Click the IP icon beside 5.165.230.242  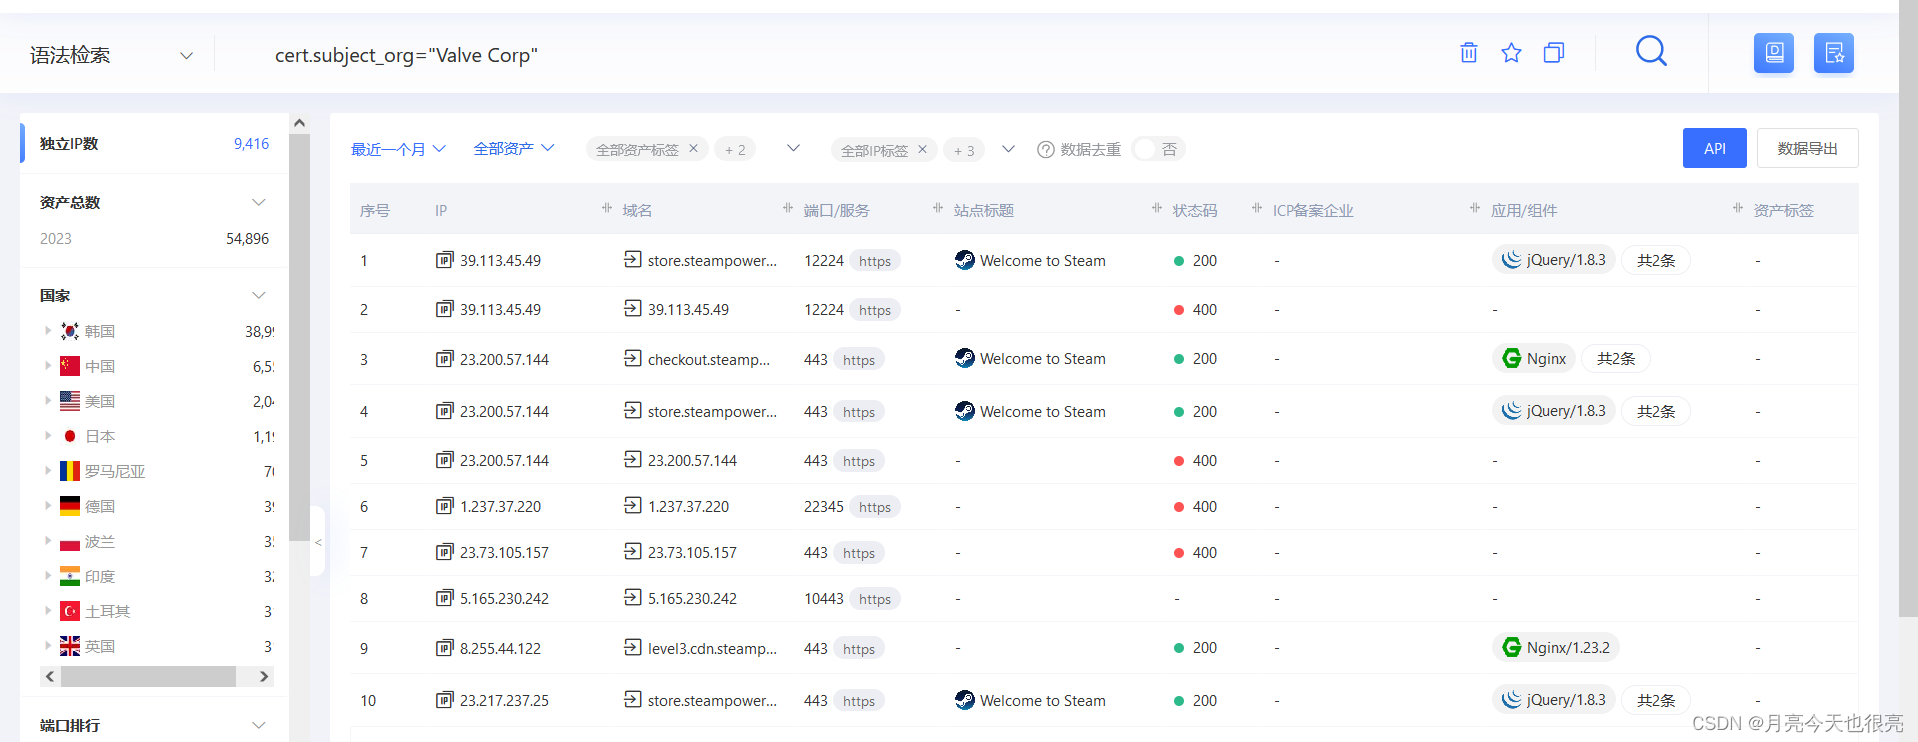(444, 598)
